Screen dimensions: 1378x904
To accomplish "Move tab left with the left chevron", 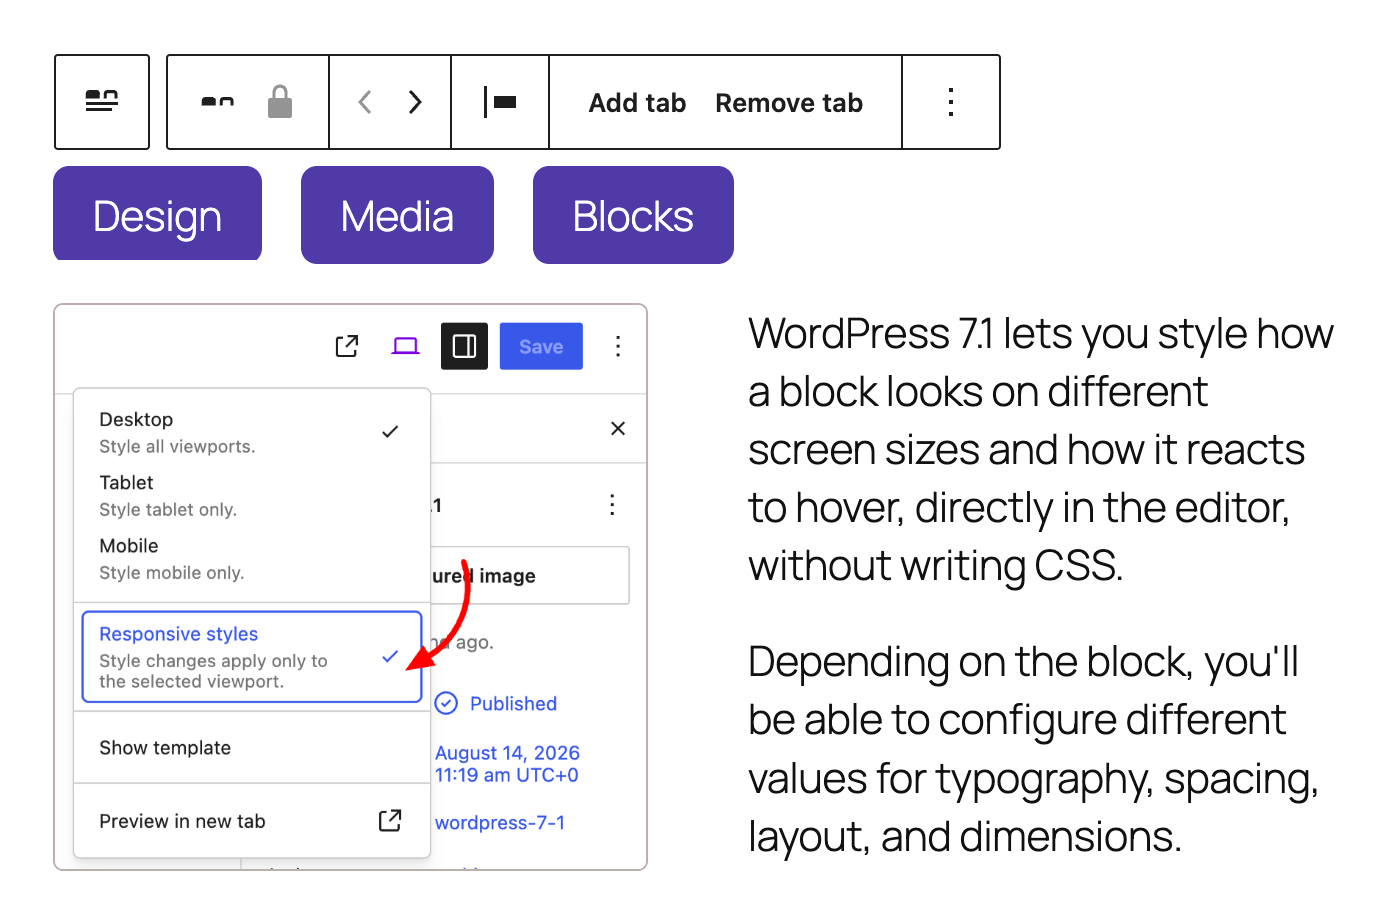I will [x=365, y=102].
